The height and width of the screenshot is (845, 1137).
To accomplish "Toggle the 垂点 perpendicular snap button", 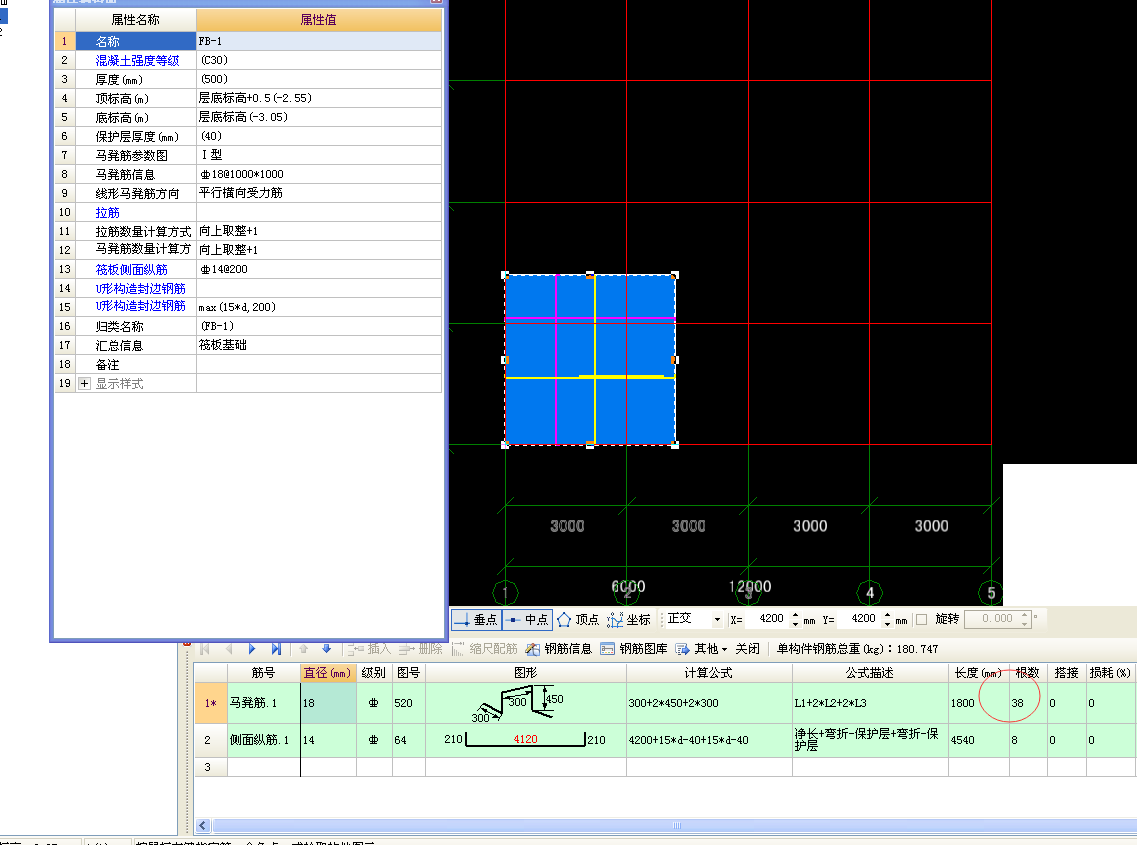I will [476, 619].
